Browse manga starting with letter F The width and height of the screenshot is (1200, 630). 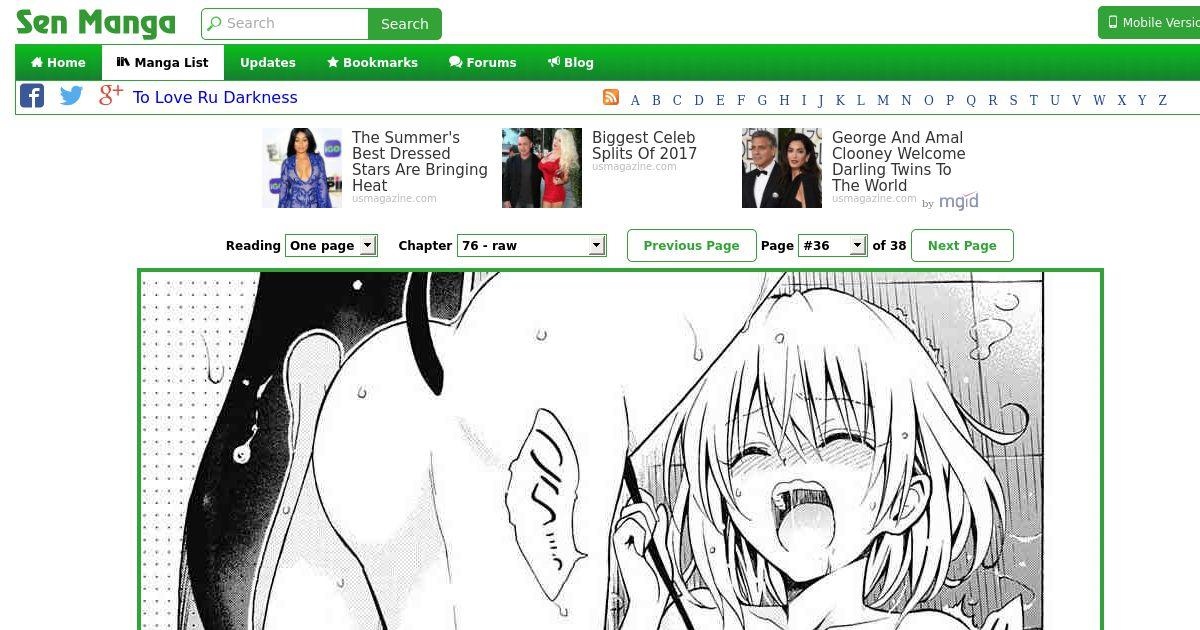tap(741, 100)
